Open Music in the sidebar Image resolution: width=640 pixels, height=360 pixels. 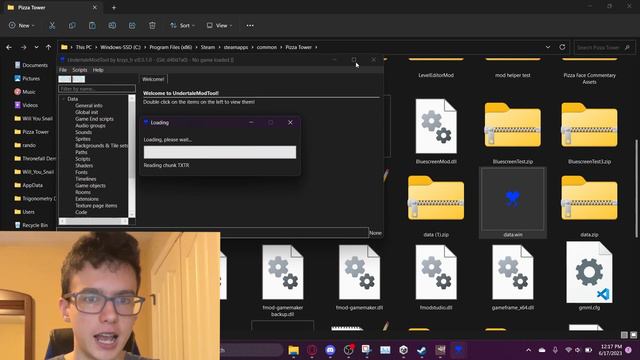coord(24,92)
